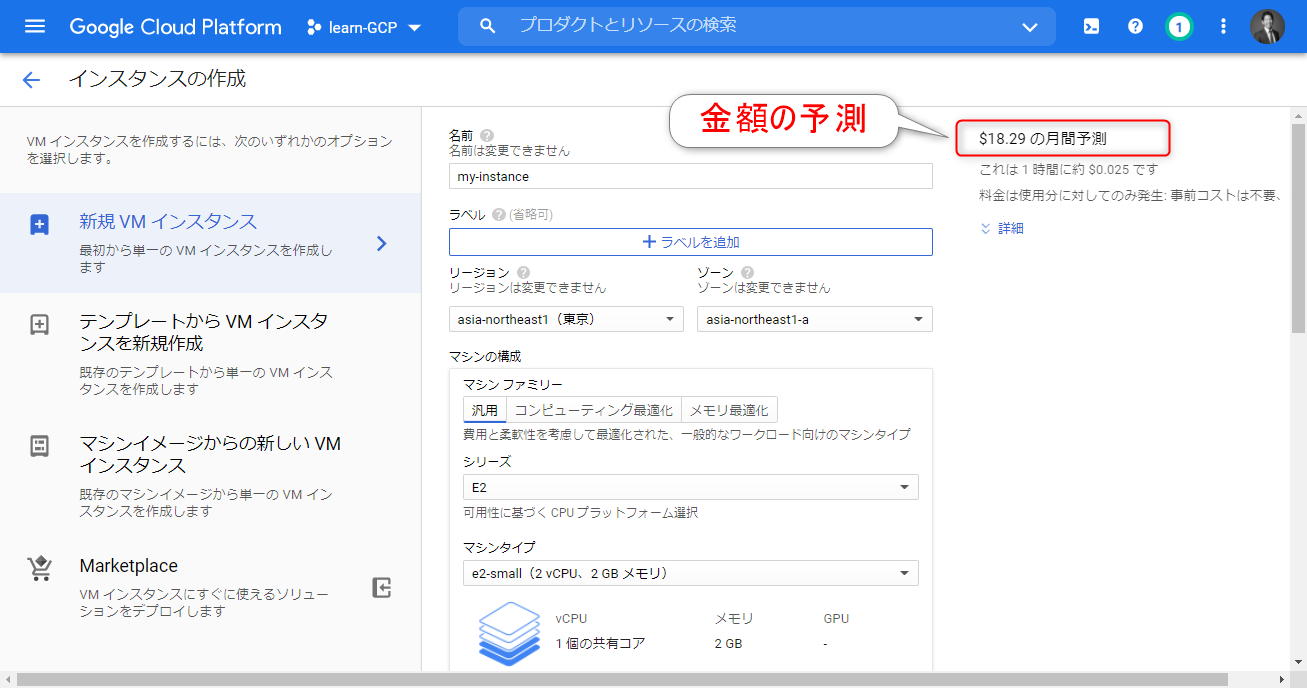Click the 新規 VM インスタンス plus icon

[39, 224]
